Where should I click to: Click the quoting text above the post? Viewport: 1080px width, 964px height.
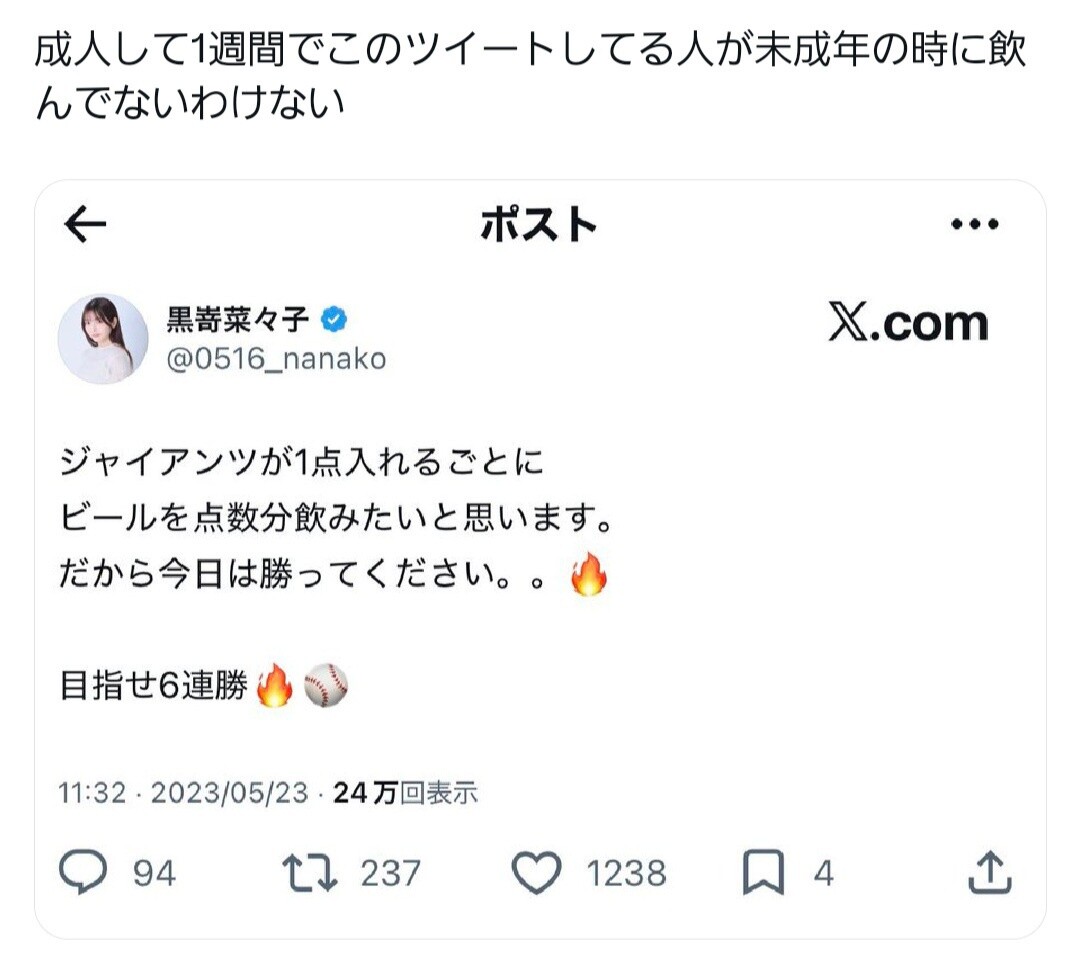click(x=530, y=76)
